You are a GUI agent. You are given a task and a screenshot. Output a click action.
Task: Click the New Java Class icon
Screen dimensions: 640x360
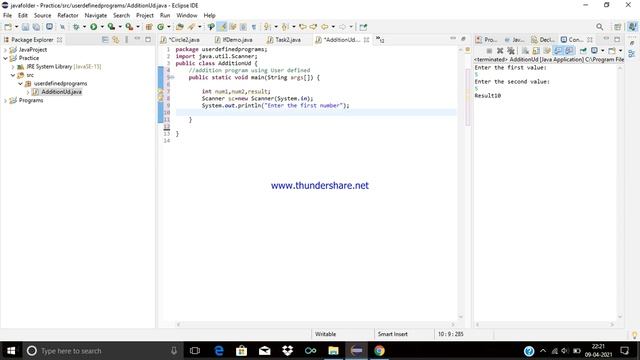[160, 27]
